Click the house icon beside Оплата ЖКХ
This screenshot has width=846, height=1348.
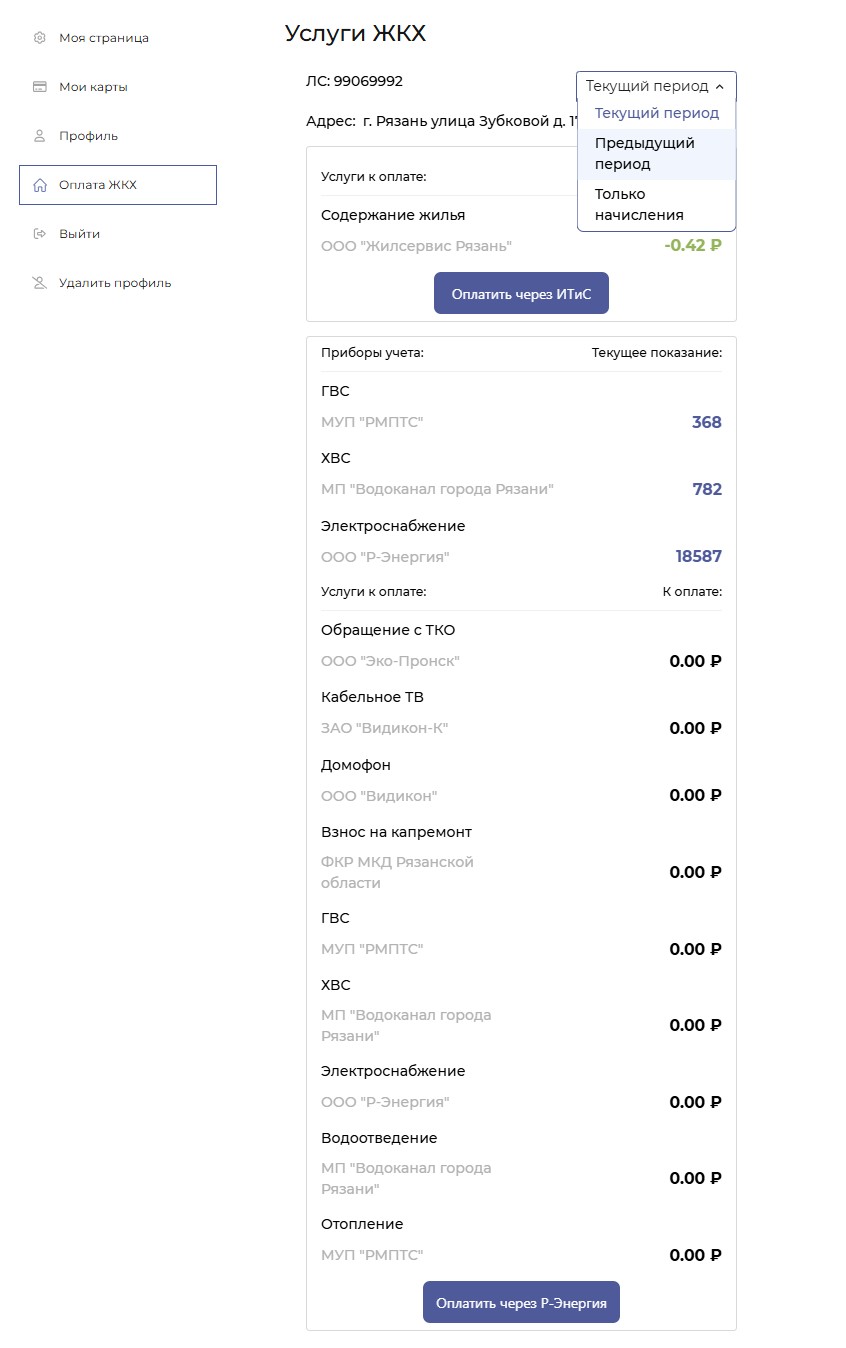pos(40,185)
